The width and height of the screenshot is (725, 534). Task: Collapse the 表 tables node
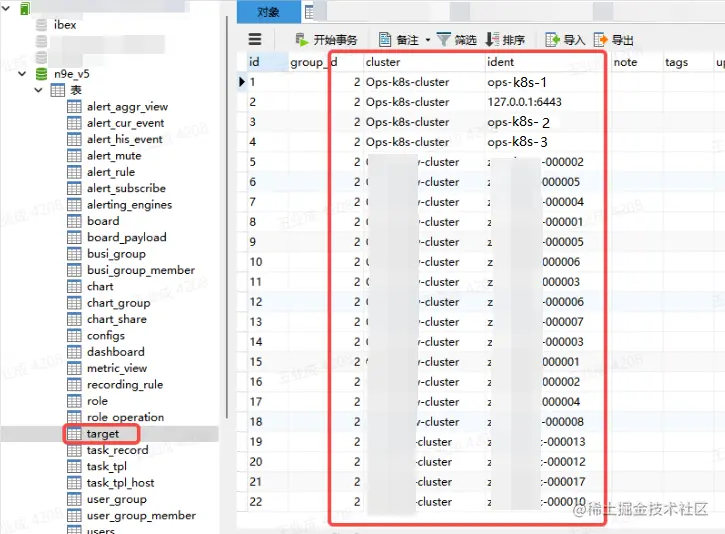[x=39, y=90]
